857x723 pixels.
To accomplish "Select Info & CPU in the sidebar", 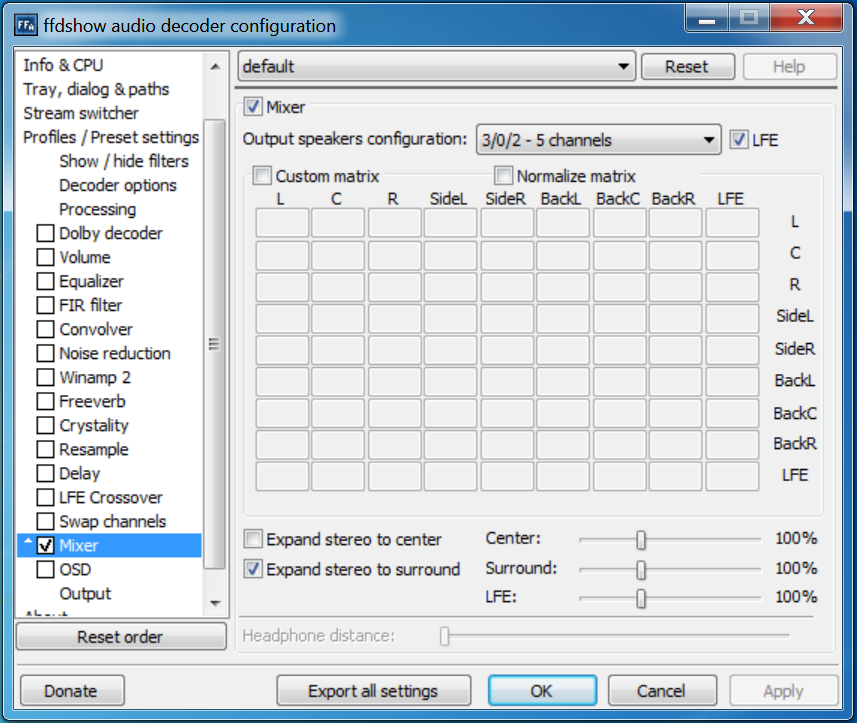I will click(63, 65).
